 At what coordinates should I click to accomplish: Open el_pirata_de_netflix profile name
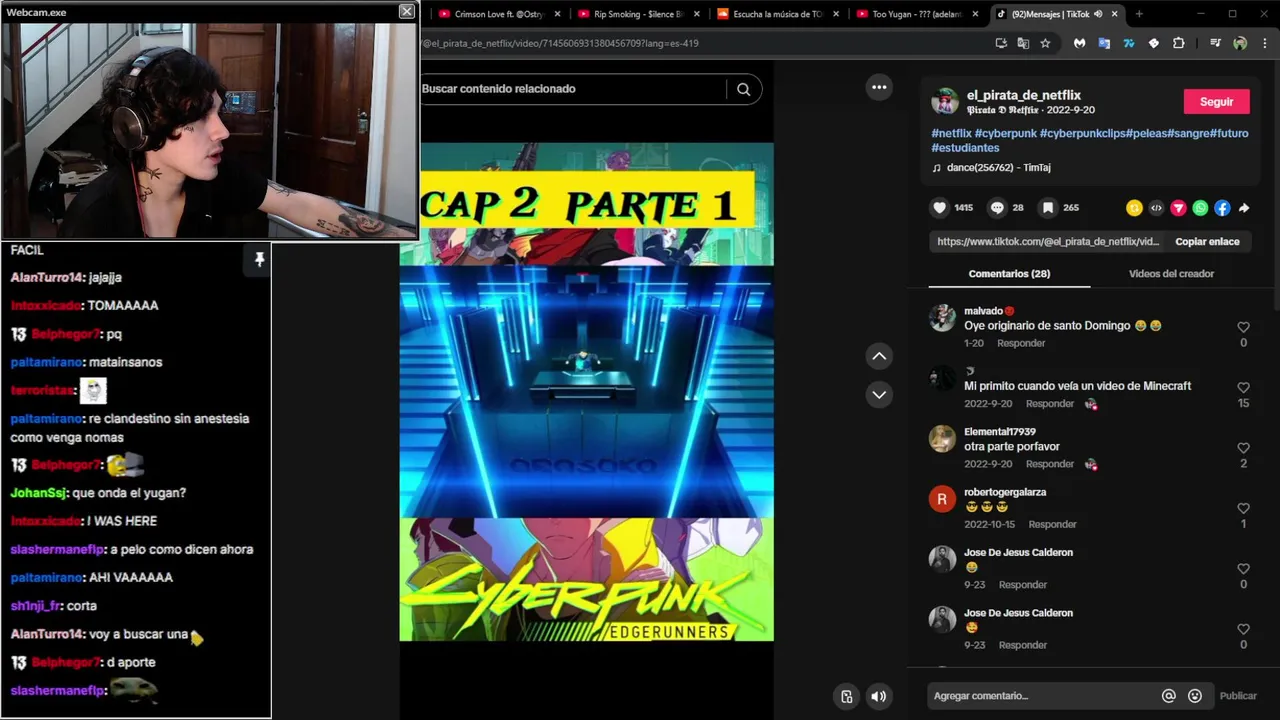pyautogui.click(x=1023, y=96)
